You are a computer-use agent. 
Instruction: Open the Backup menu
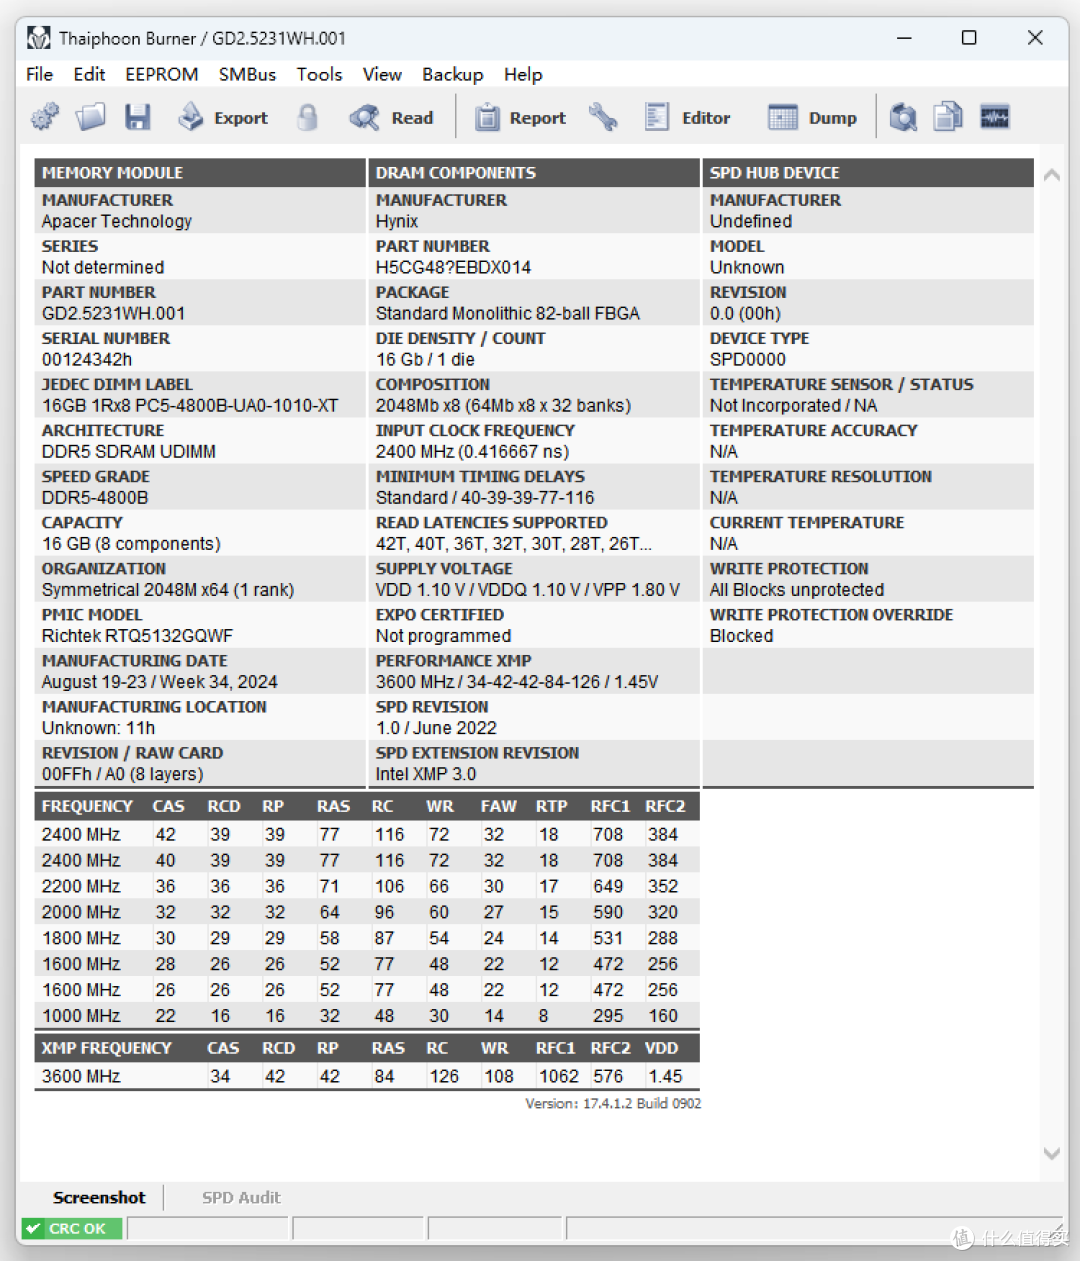pos(452,74)
